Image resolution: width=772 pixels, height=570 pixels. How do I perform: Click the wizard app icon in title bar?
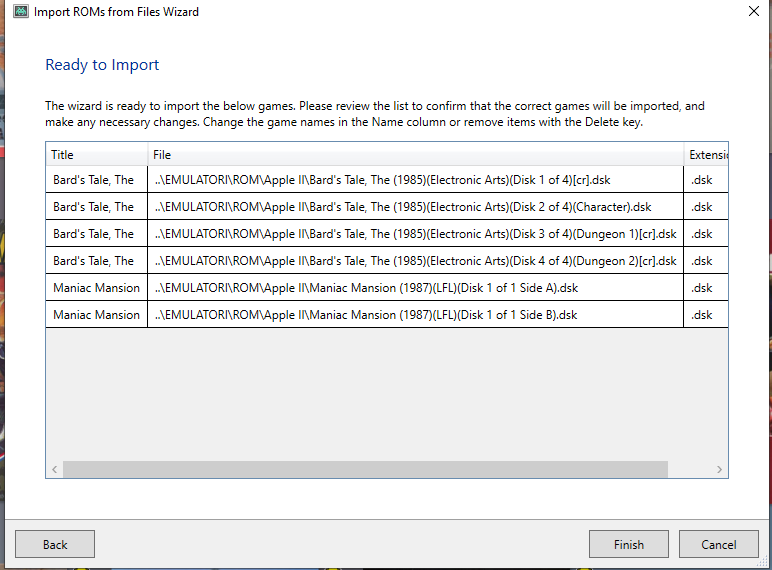pos(21,11)
